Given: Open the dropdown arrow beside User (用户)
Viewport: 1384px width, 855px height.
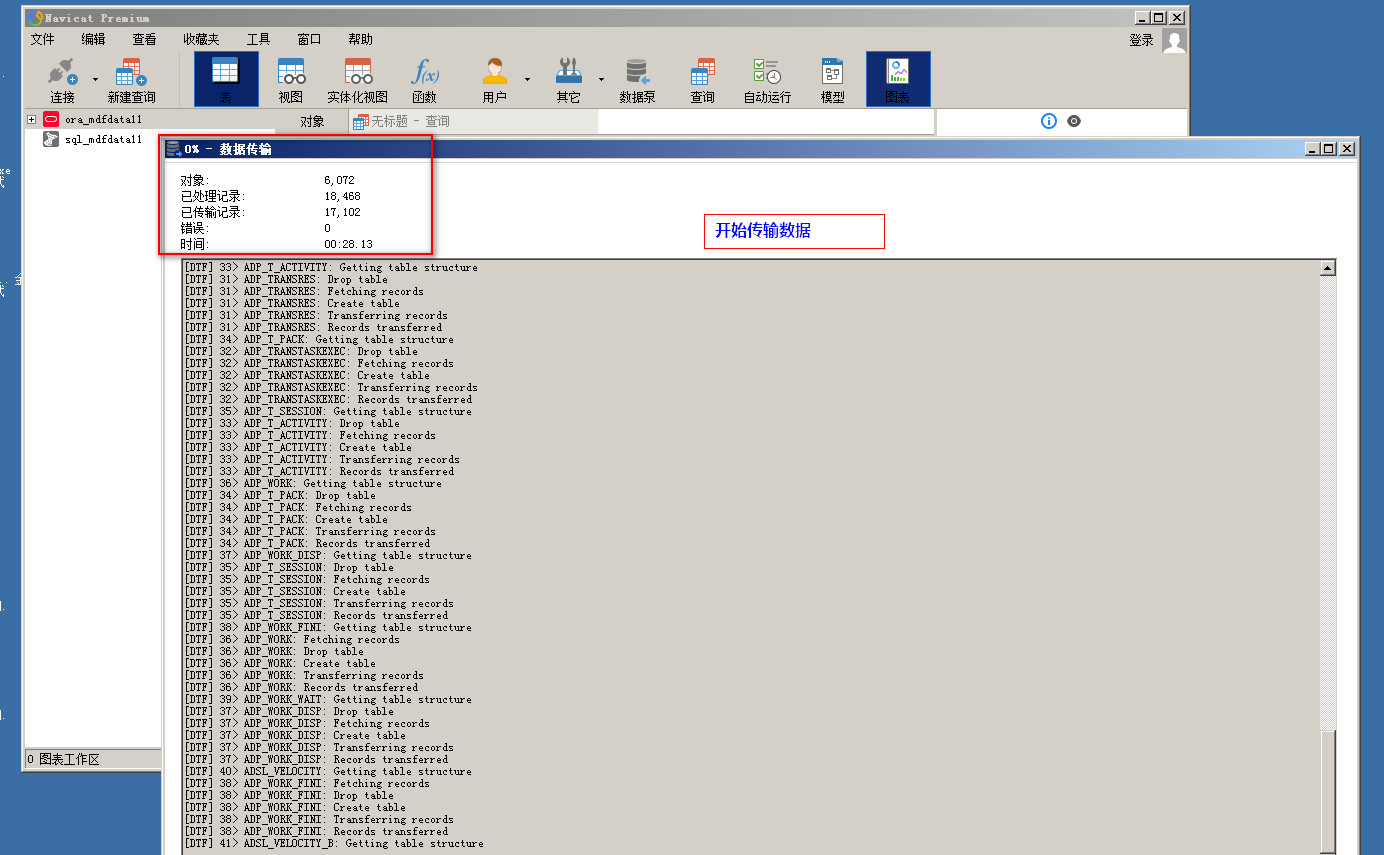Looking at the screenshot, I should [527, 79].
